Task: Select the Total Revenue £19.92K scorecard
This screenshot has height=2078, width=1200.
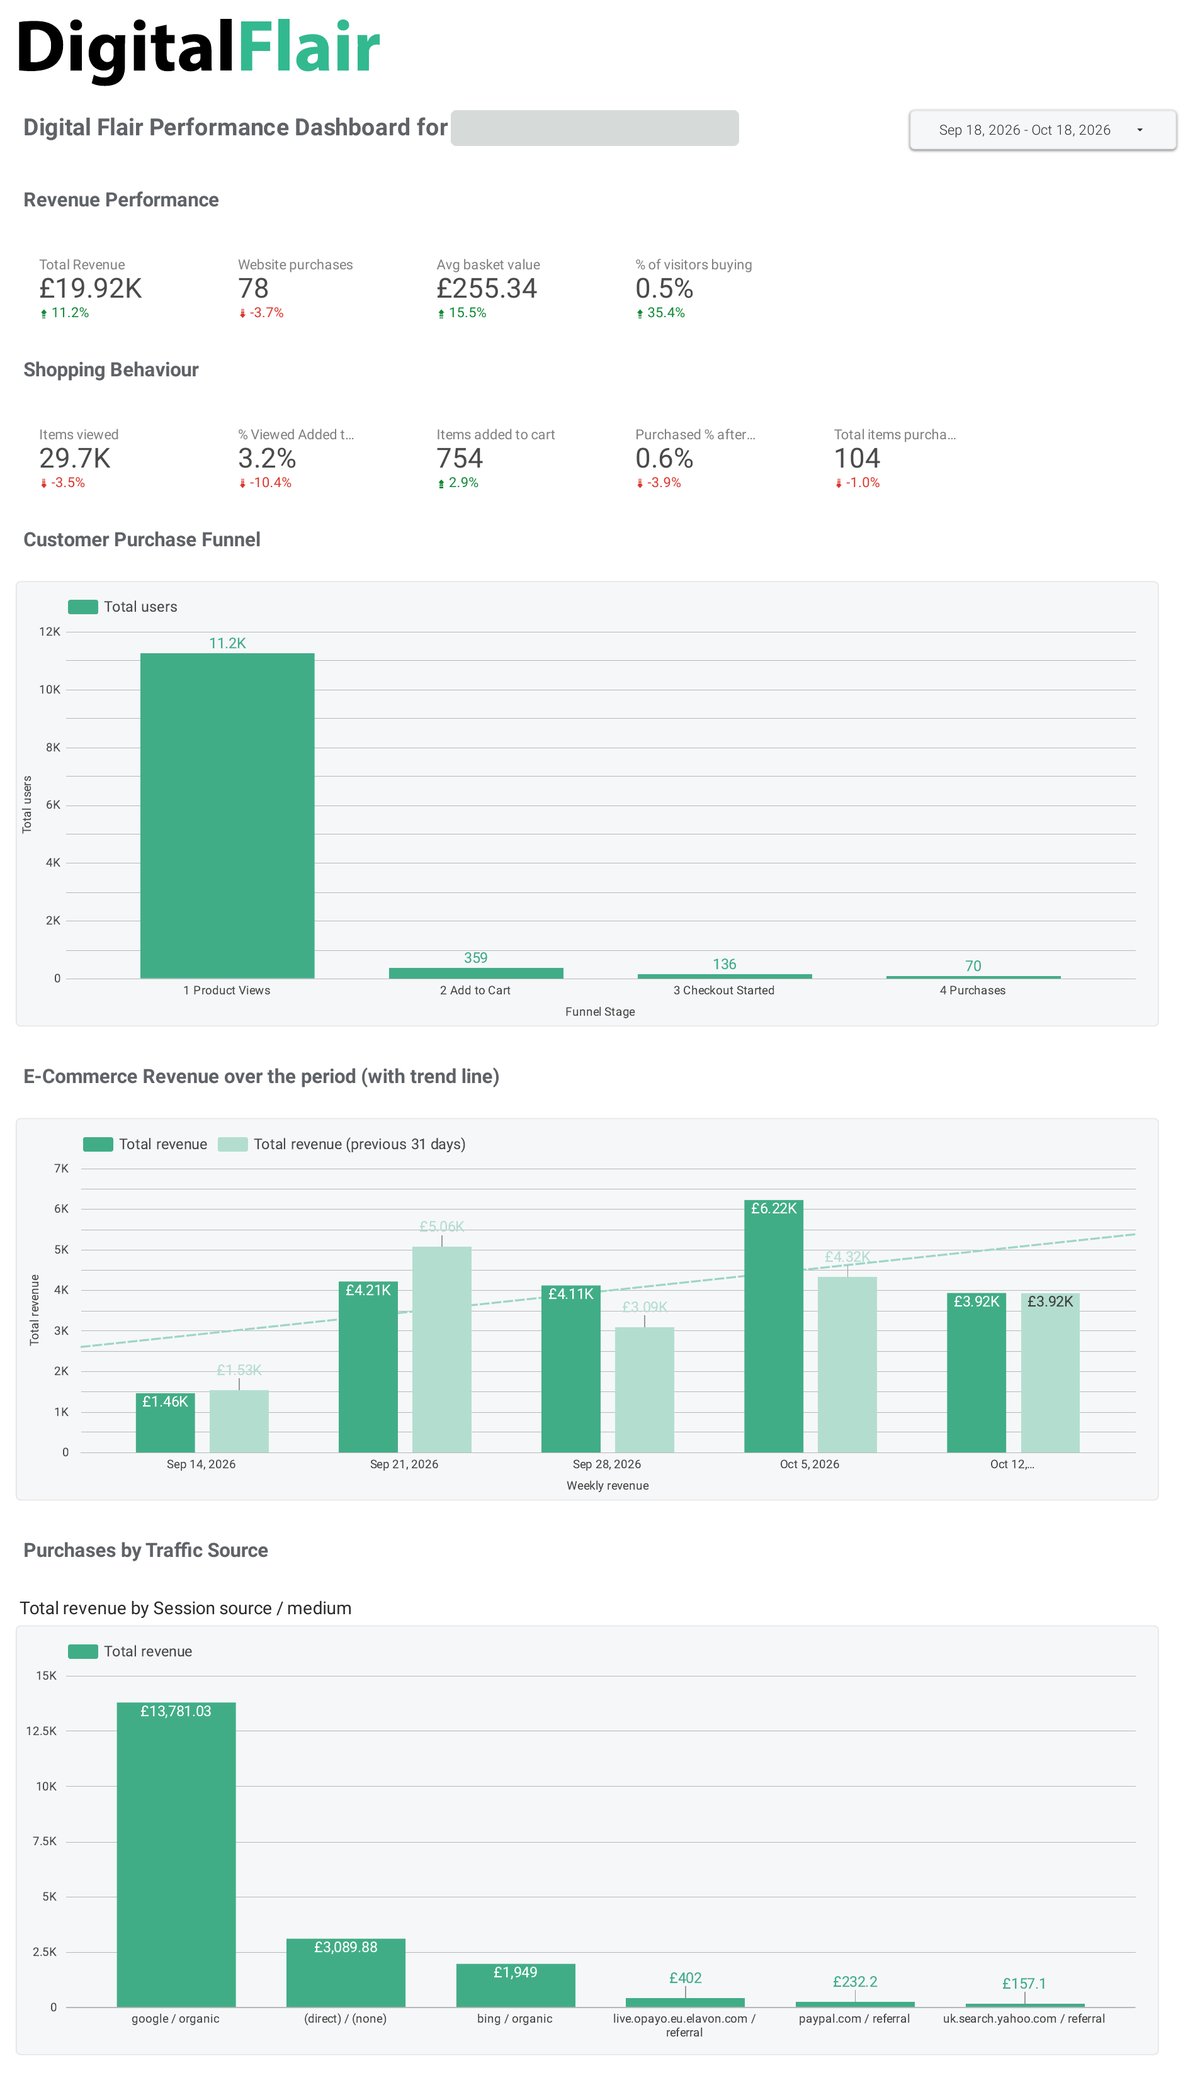Action: click(x=91, y=289)
